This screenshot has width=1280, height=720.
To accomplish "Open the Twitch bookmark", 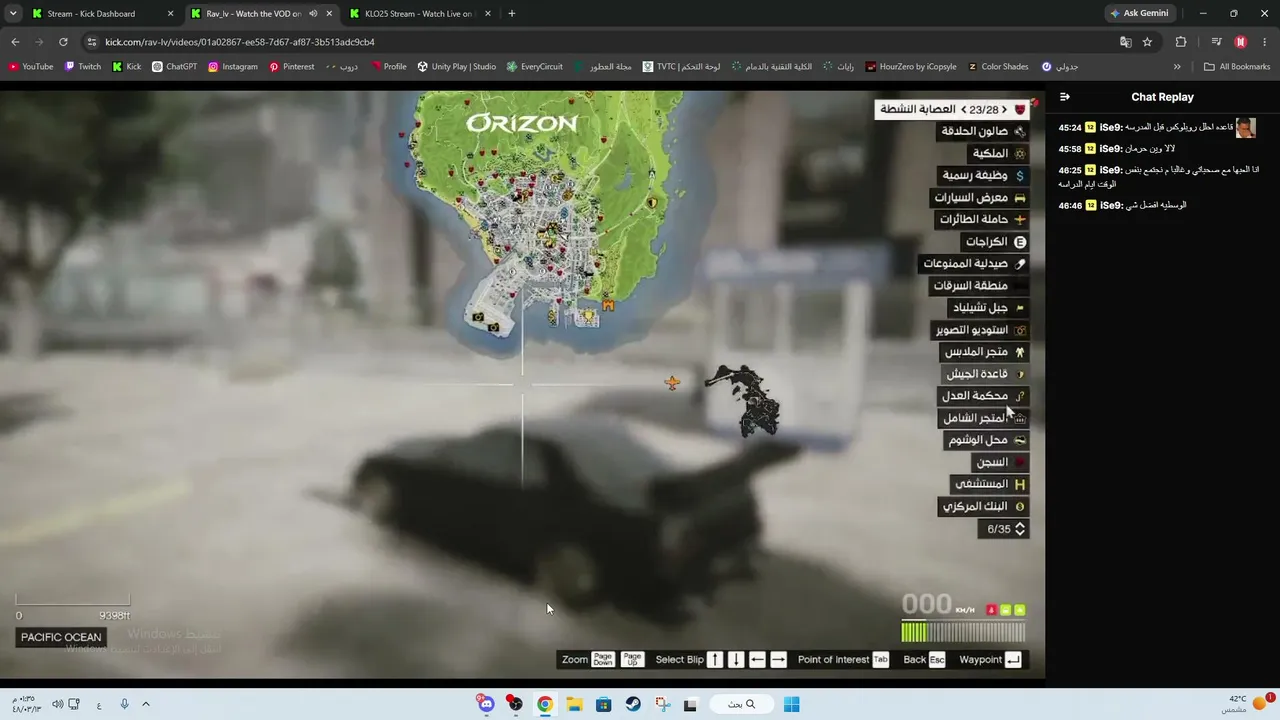I will pyautogui.click(x=83, y=67).
